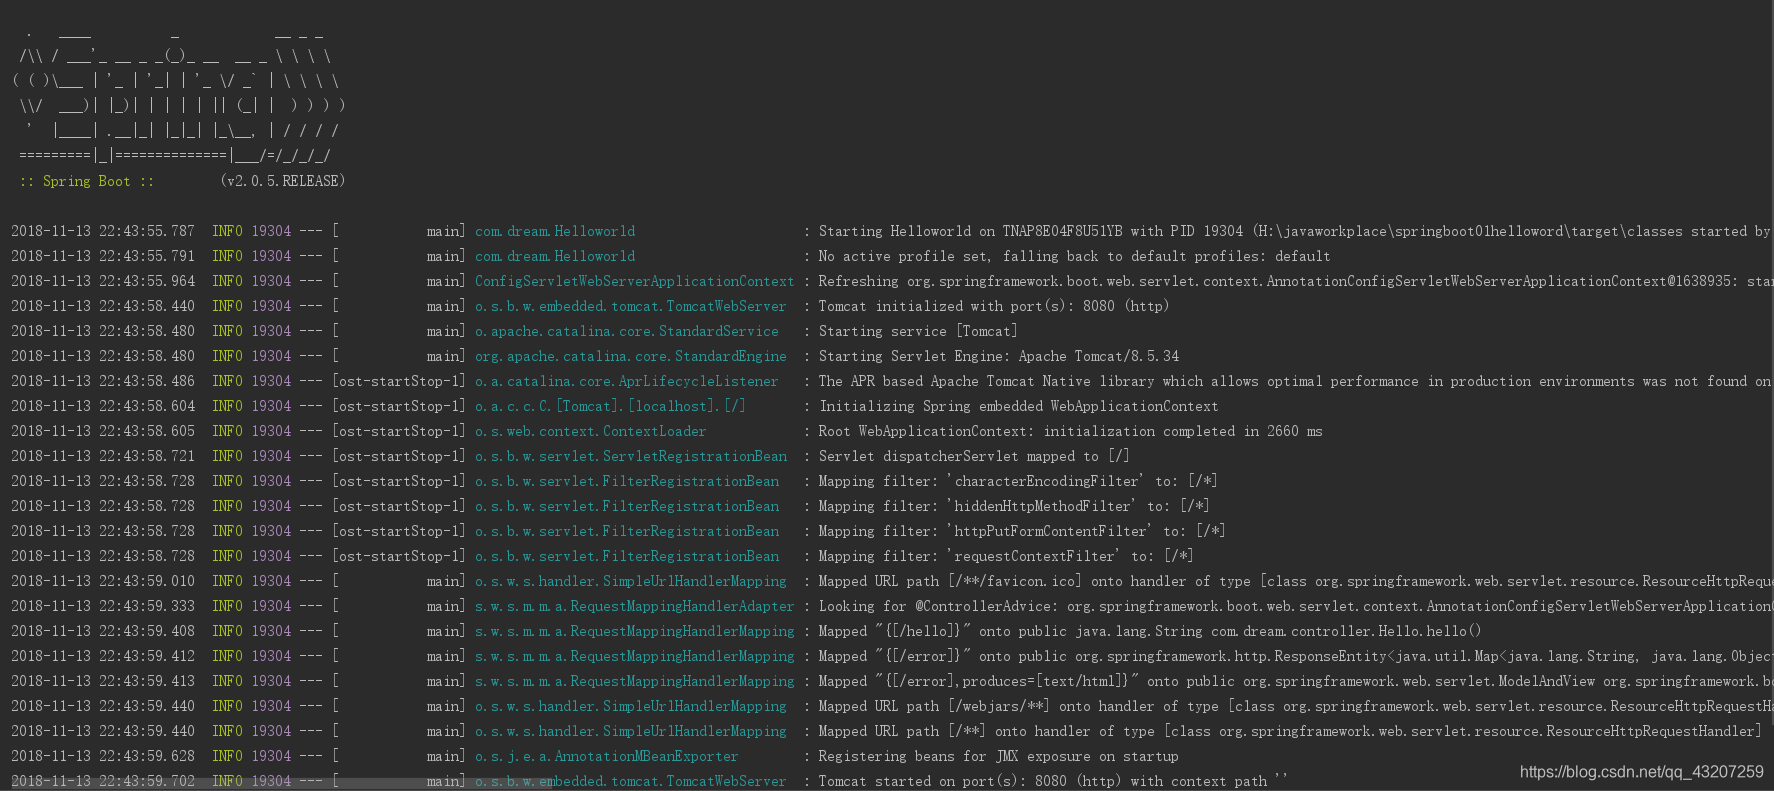
Task: Click the 'requestContextFilter' mapping message
Action: (x=1006, y=556)
